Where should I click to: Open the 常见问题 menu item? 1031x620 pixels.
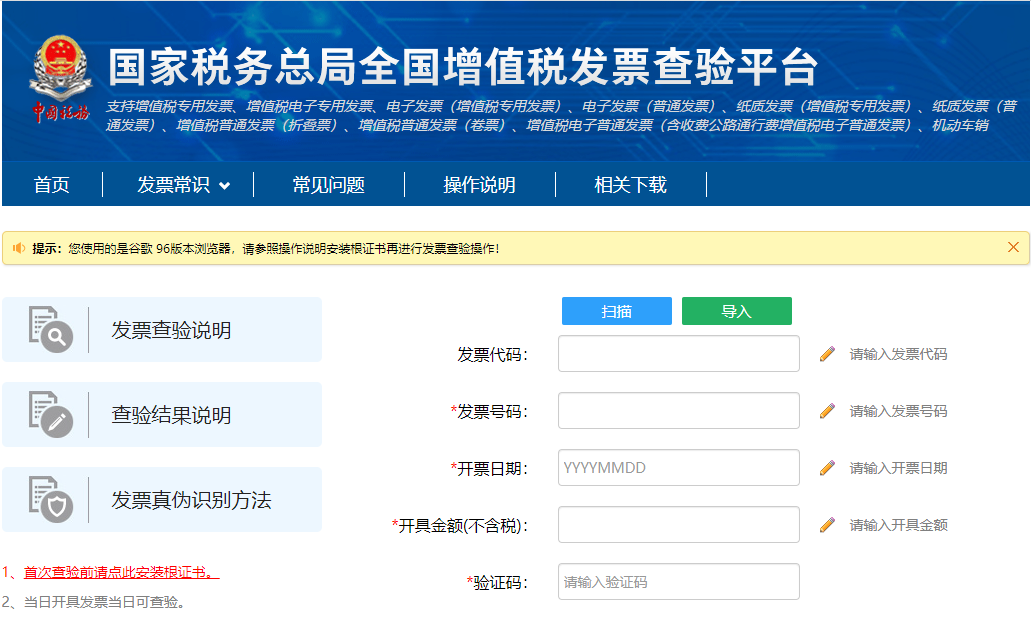pos(328,185)
